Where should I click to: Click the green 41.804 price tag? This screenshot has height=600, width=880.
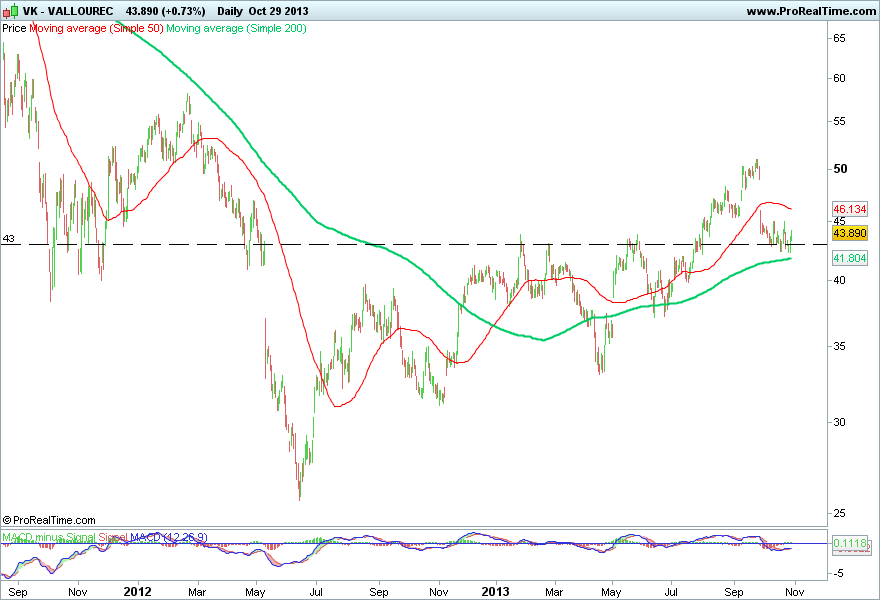pyautogui.click(x=850, y=258)
